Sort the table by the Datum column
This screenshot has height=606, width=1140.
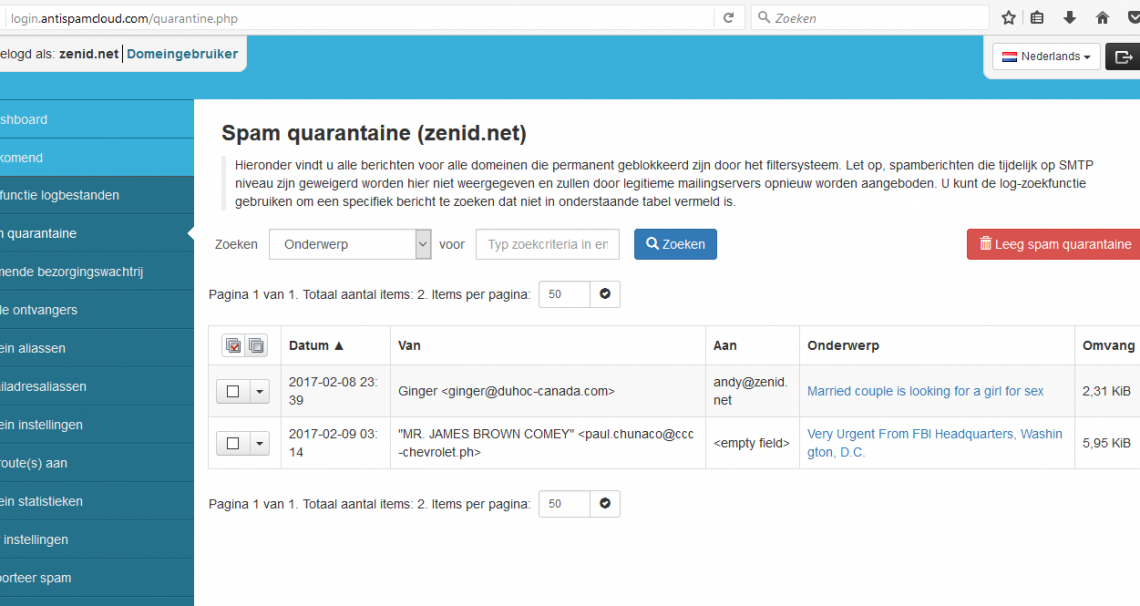[x=316, y=346]
